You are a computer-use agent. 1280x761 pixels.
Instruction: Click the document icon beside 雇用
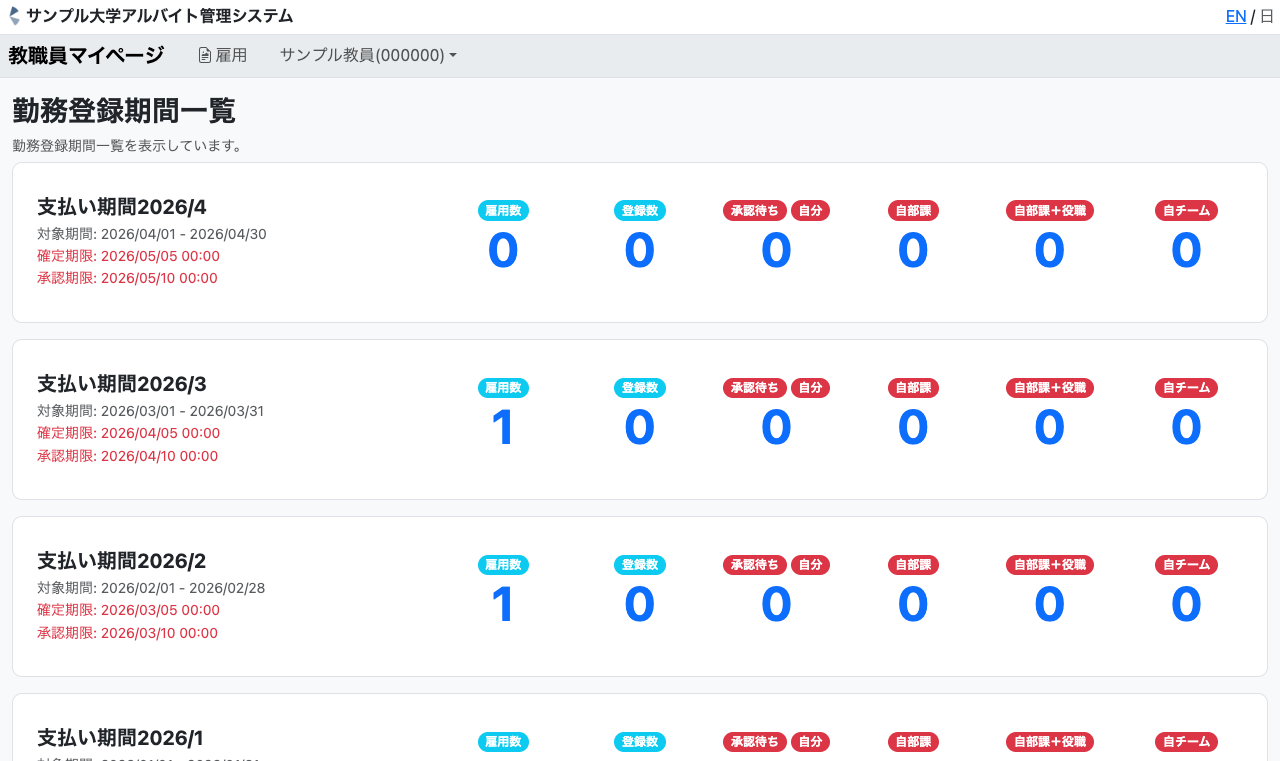(205, 56)
